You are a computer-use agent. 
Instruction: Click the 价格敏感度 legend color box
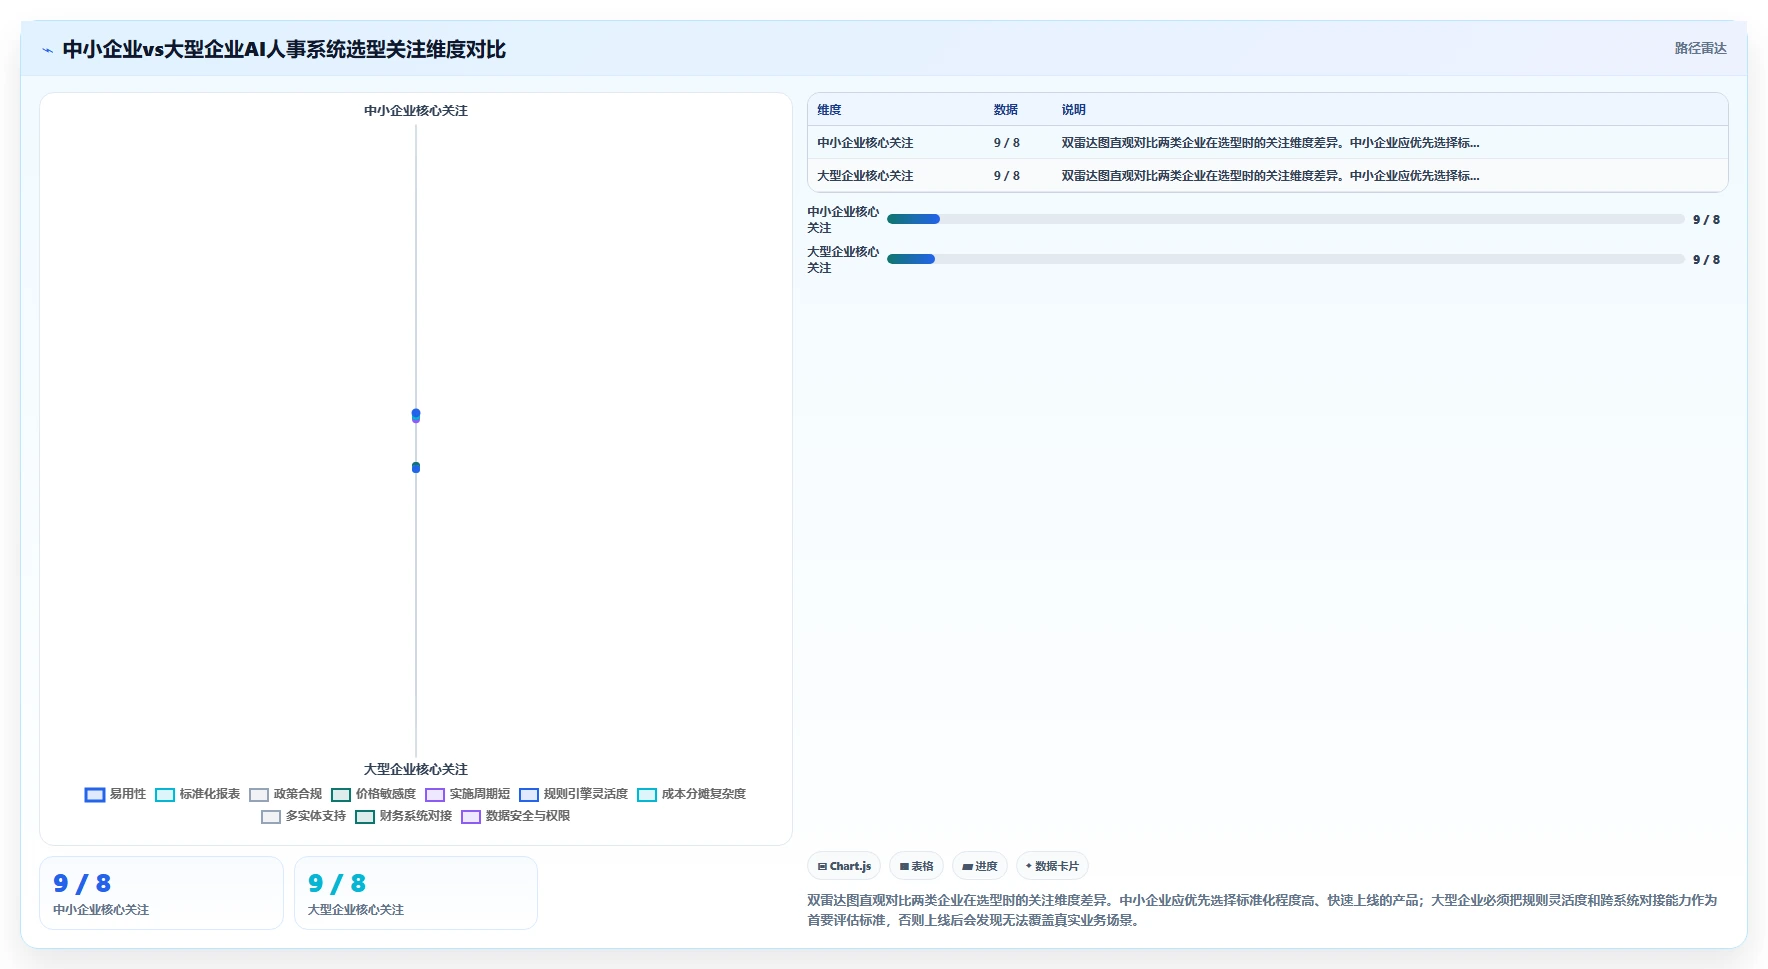click(341, 795)
